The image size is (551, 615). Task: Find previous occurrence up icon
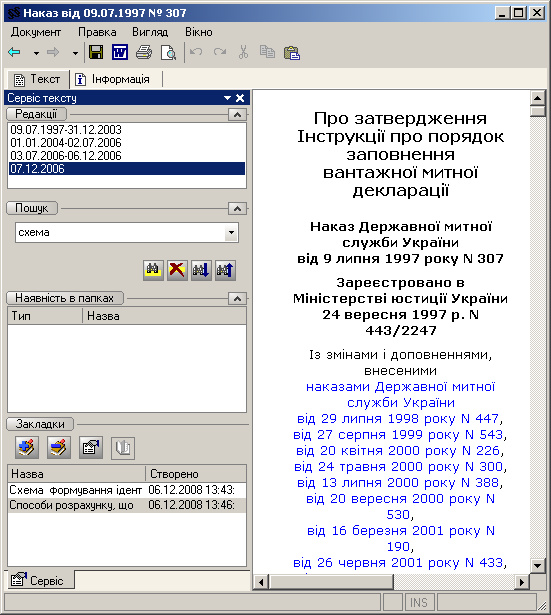[225, 270]
